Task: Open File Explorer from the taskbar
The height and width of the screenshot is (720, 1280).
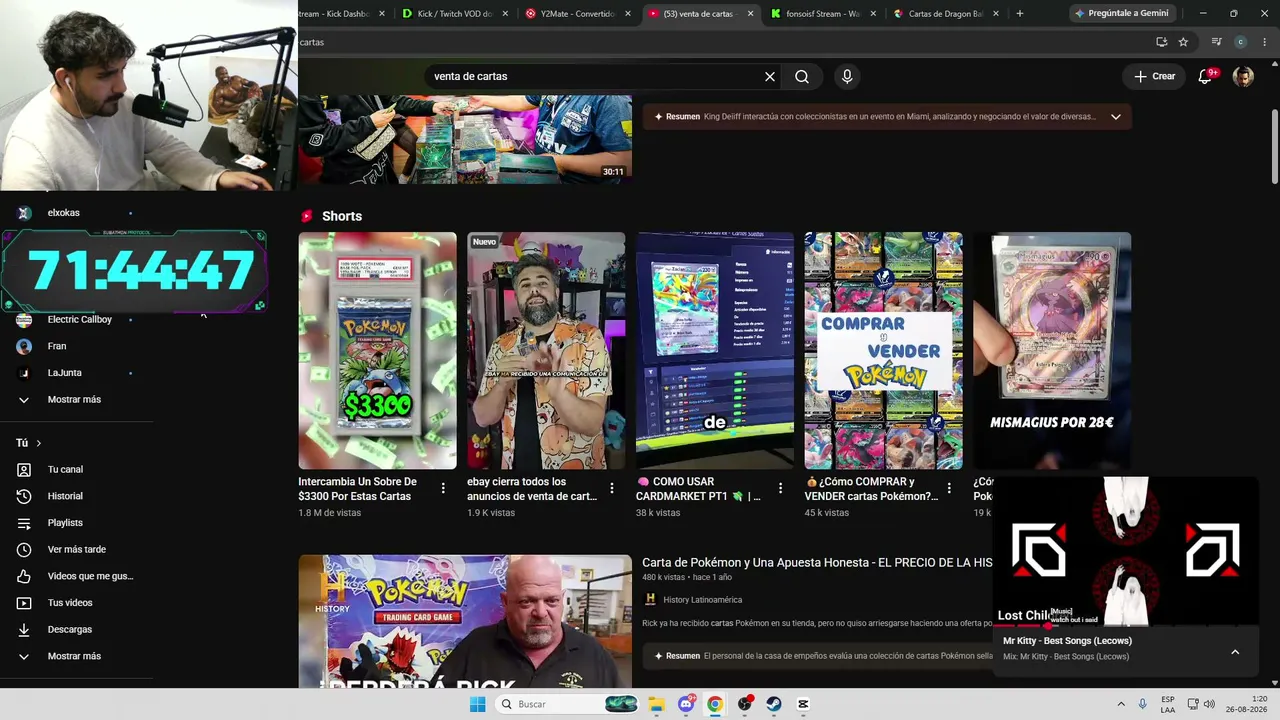Action: pos(656,704)
